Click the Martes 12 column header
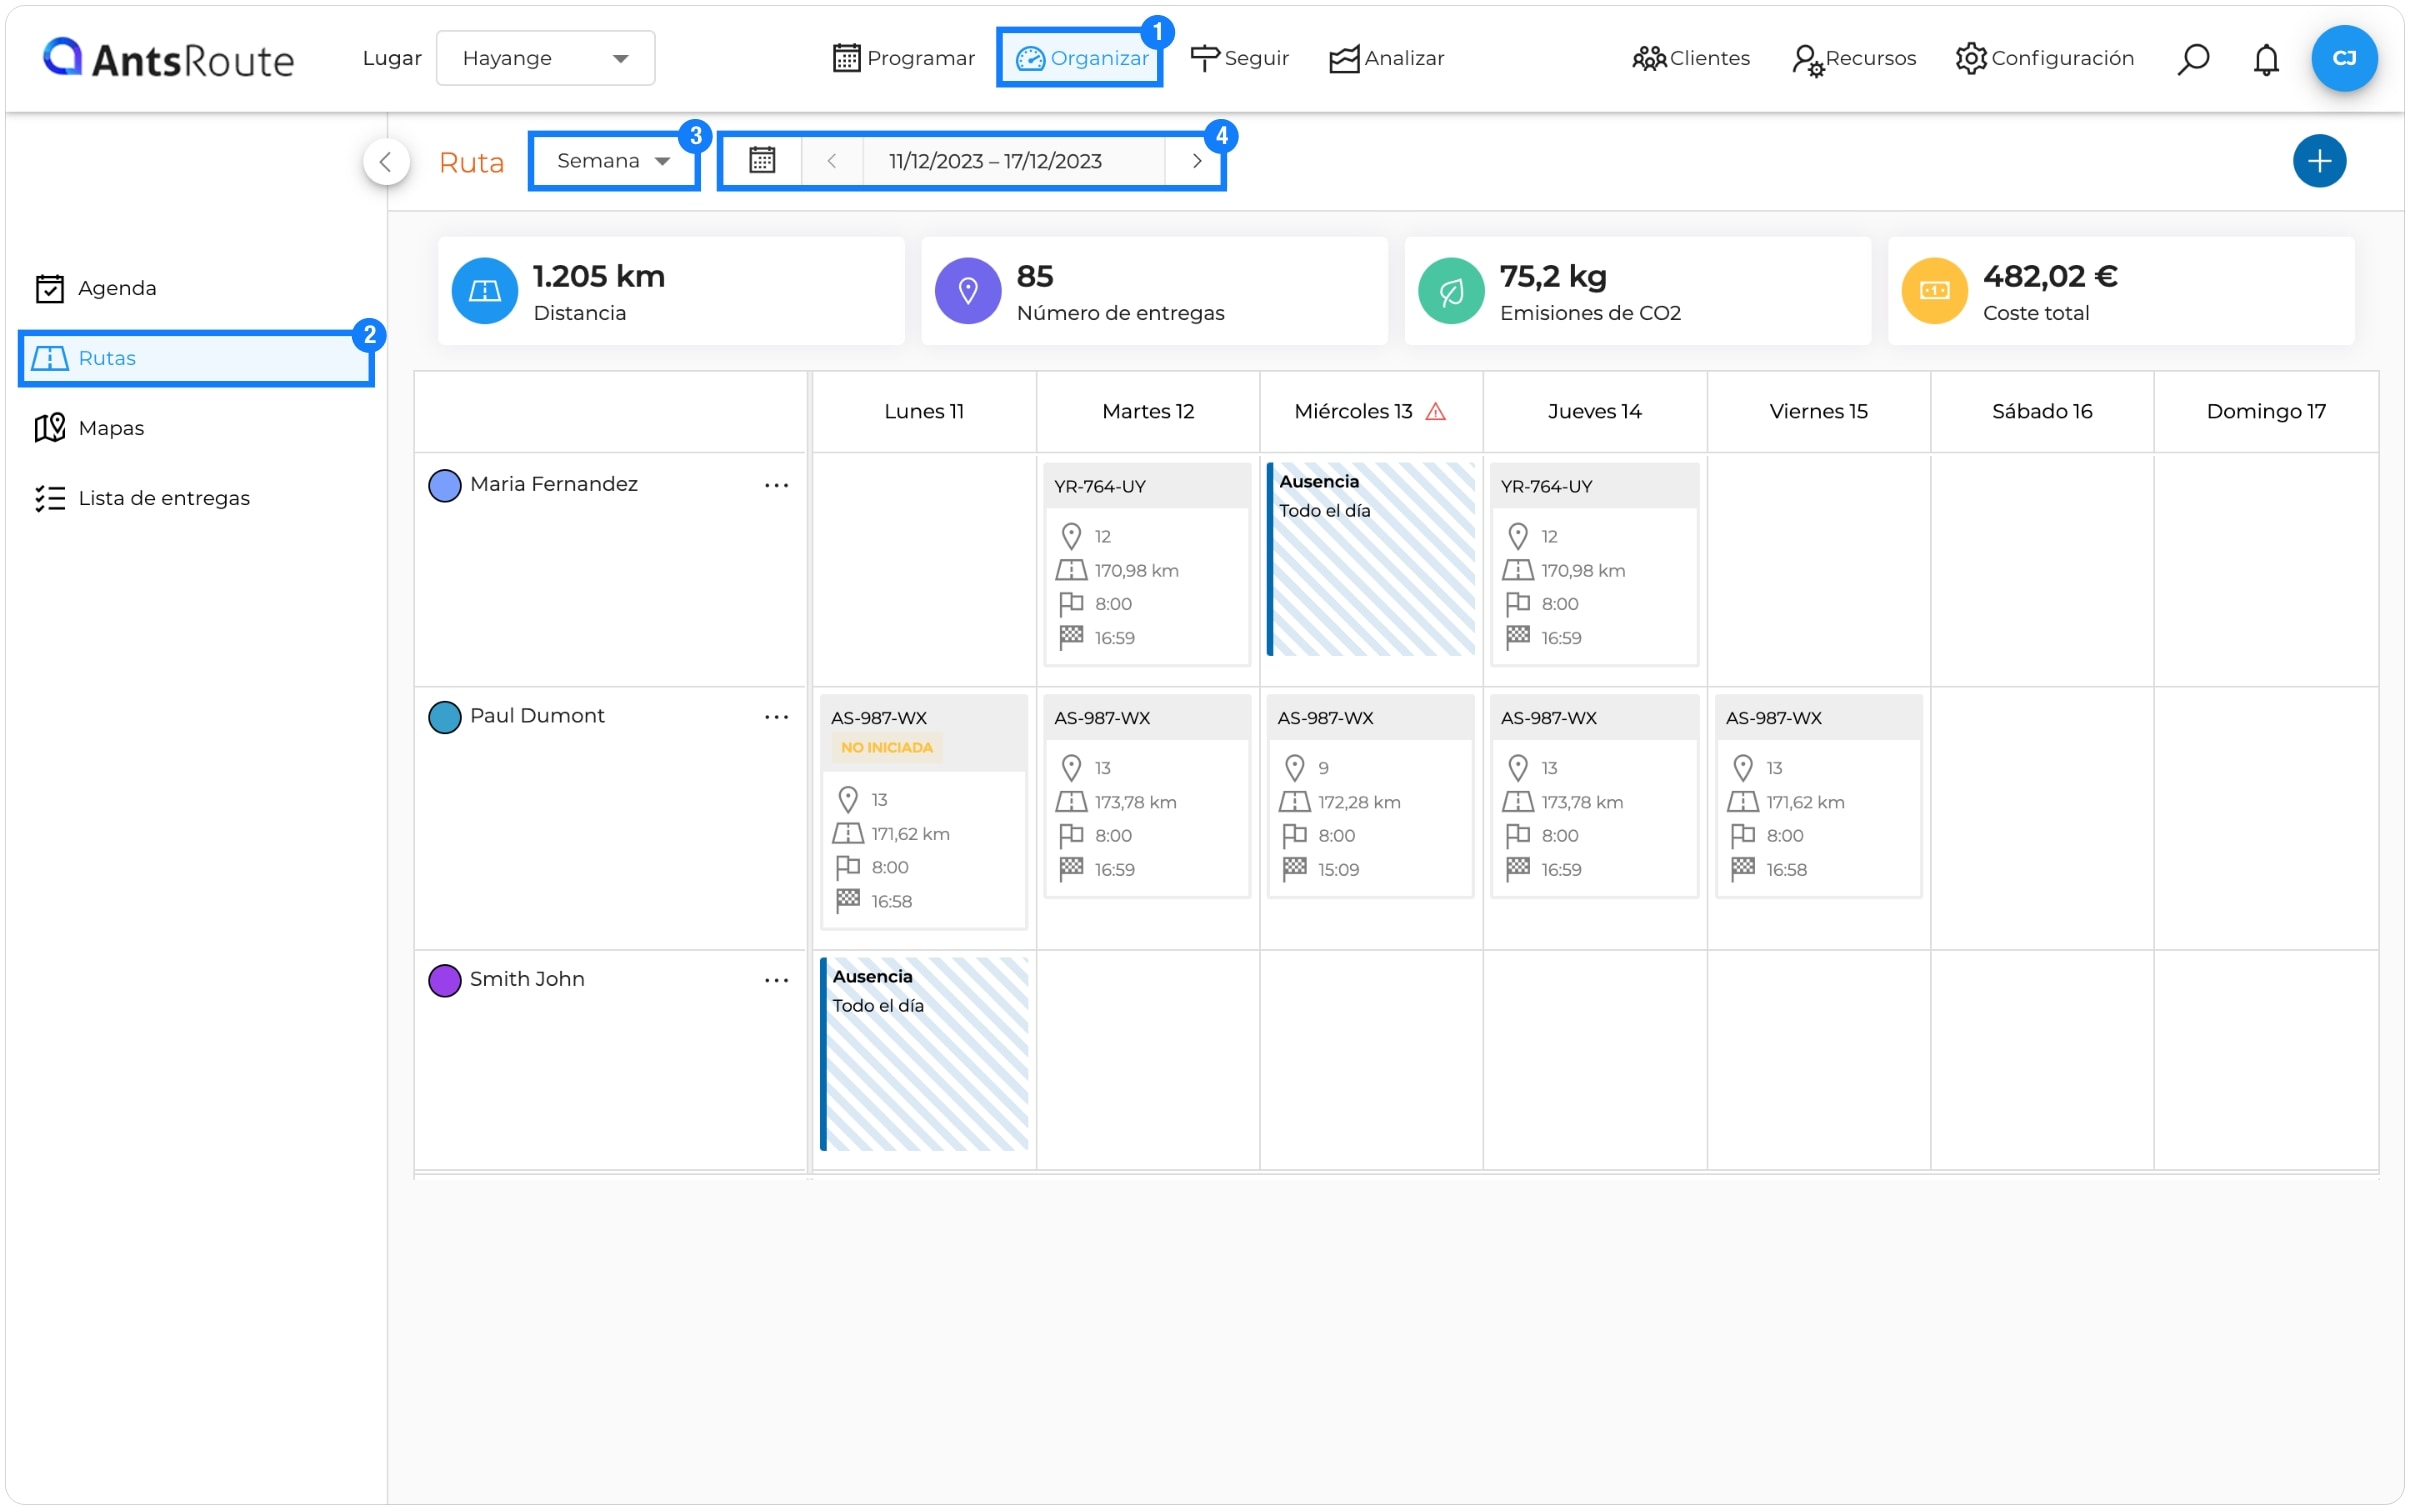 tap(1147, 412)
